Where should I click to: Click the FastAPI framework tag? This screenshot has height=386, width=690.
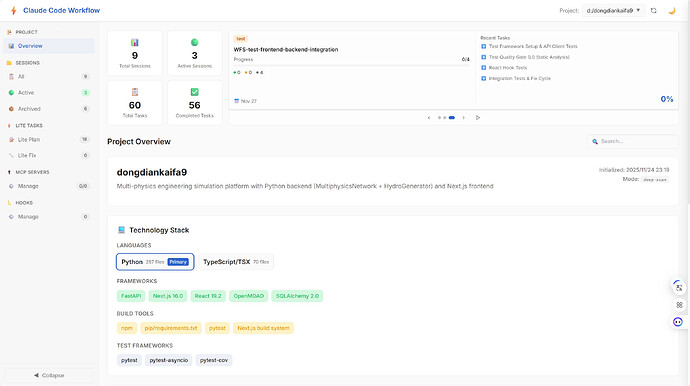(x=131, y=296)
